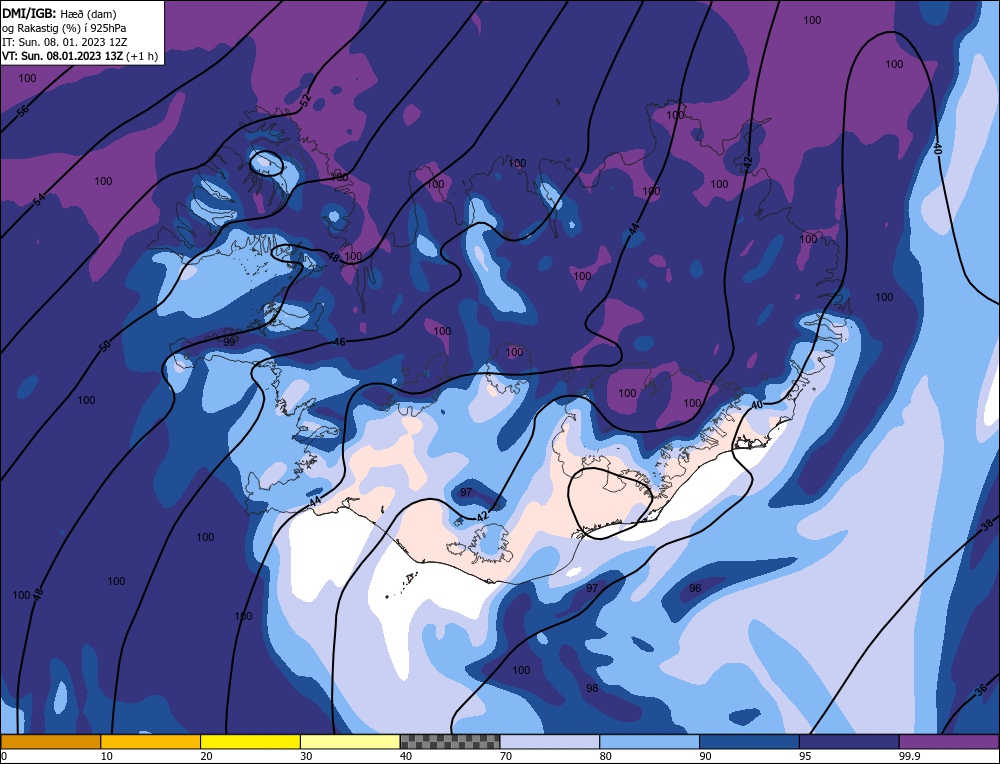
Task: Click the legend scale label "10"
Action: 107,756
